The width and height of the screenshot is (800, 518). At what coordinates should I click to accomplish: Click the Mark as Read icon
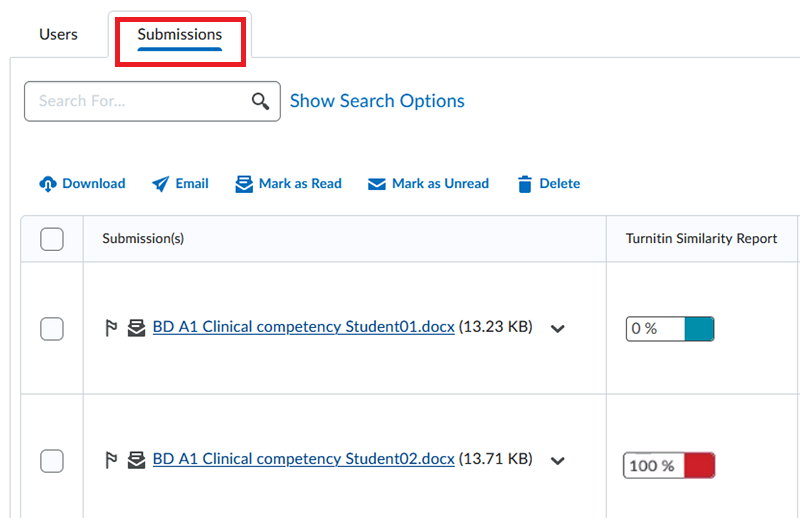(244, 184)
